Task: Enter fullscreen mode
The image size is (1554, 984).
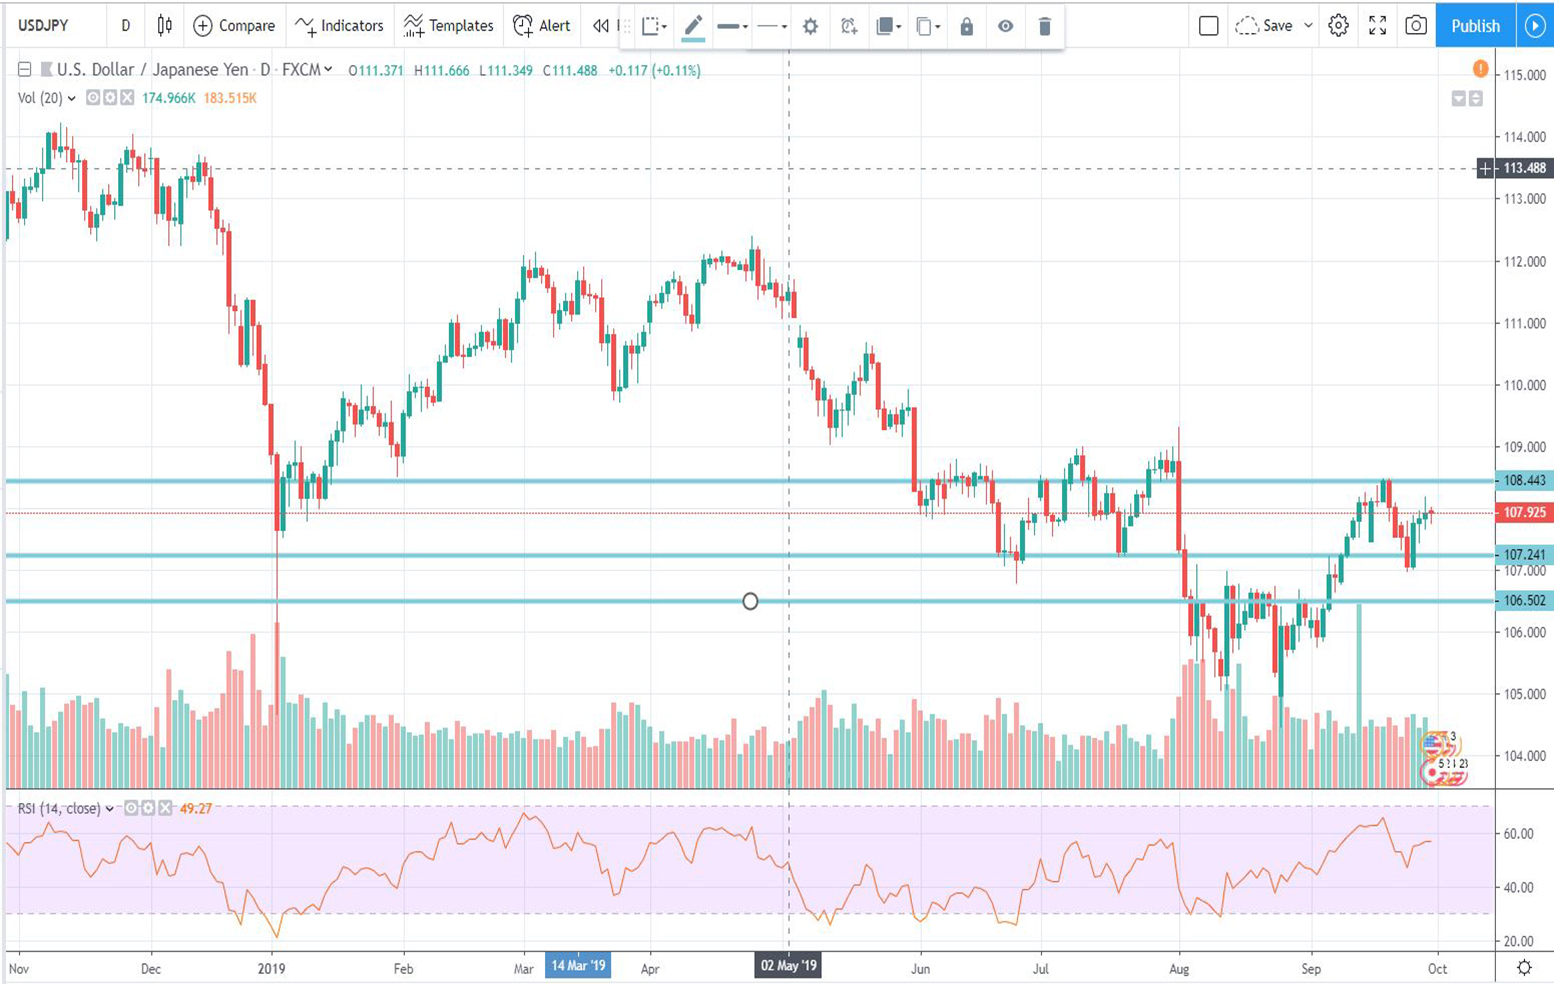Action: [1377, 26]
